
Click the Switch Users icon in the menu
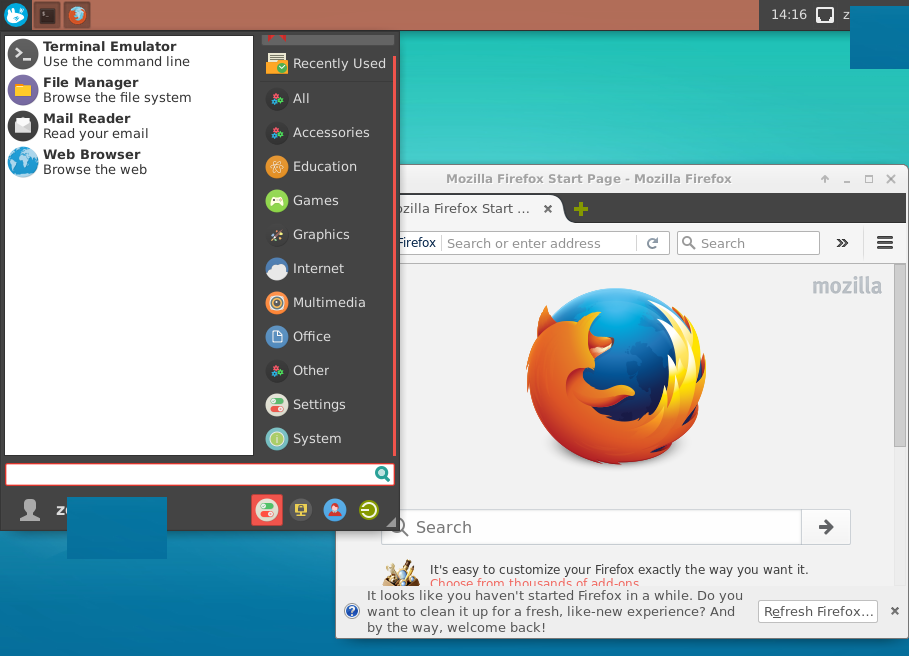[x=334, y=510]
